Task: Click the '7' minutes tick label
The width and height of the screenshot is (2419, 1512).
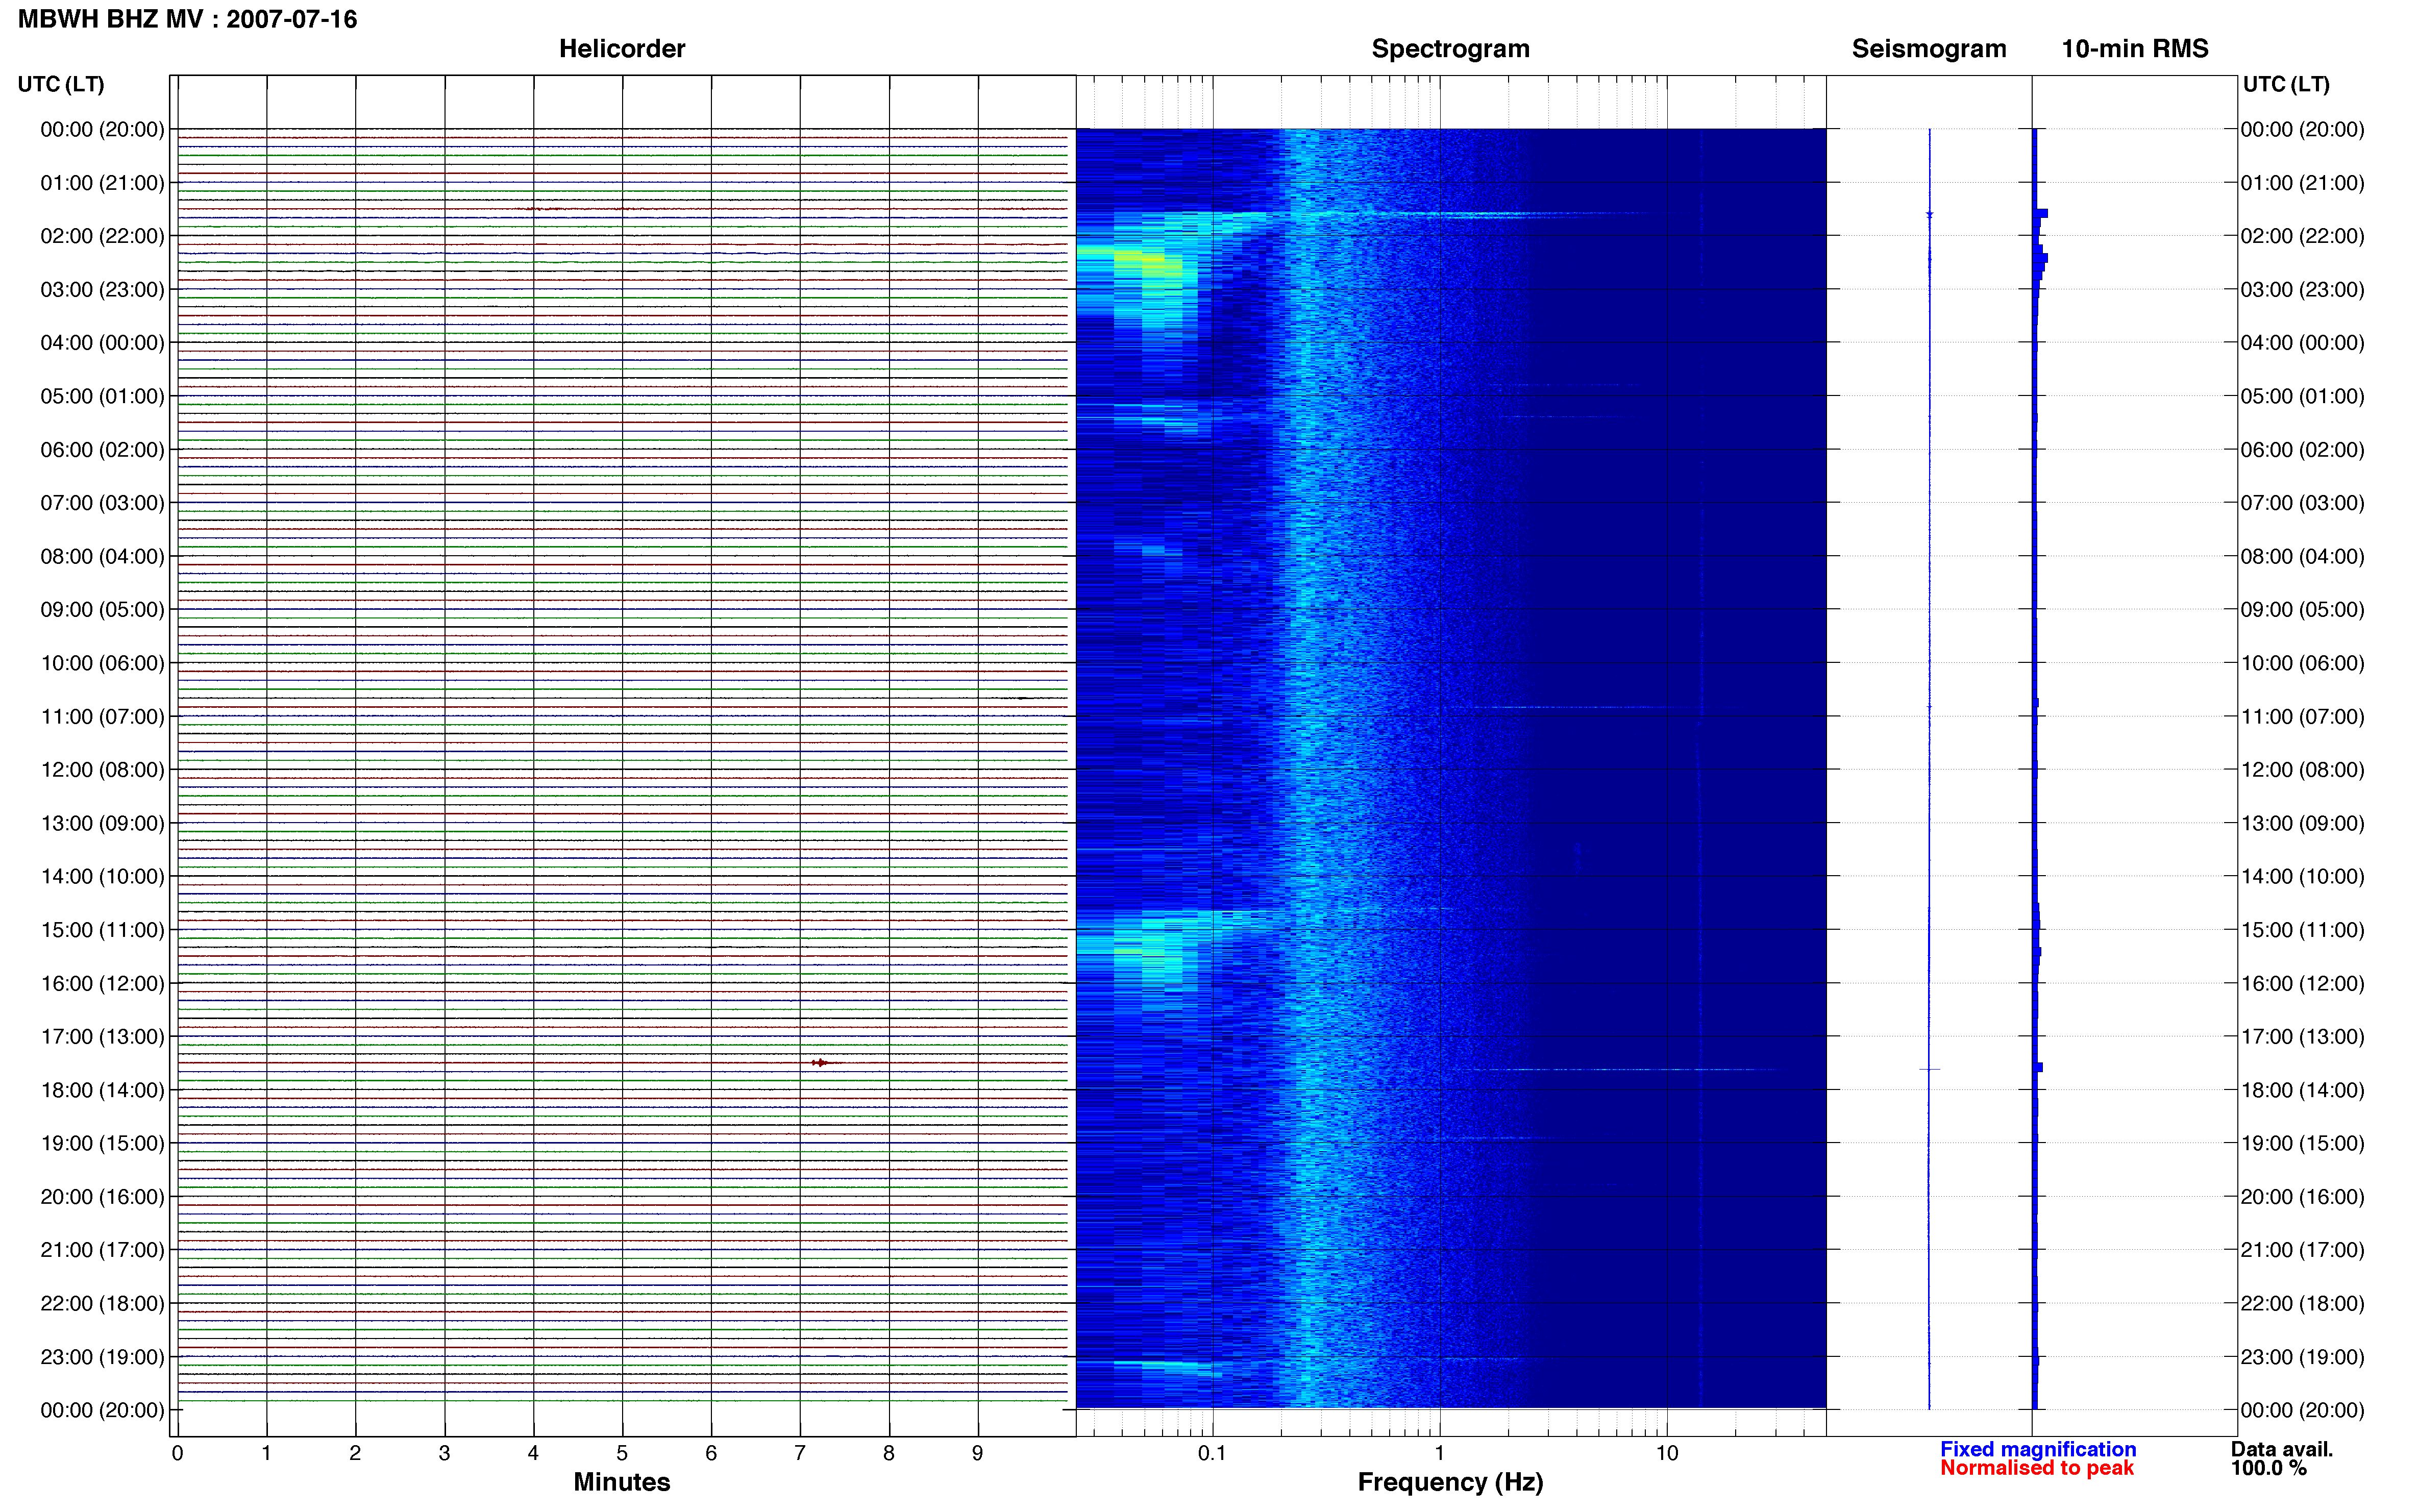Action: click(x=799, y=1453)
